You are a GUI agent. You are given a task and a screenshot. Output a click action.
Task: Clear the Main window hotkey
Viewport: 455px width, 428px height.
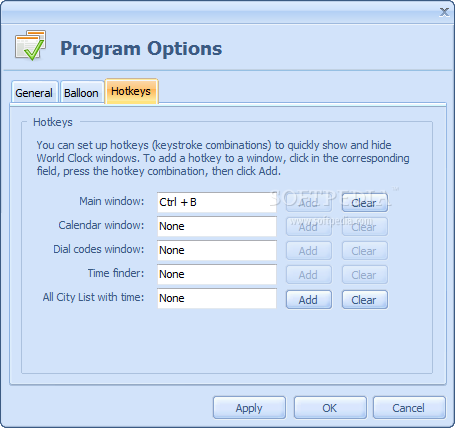(365, 203)
